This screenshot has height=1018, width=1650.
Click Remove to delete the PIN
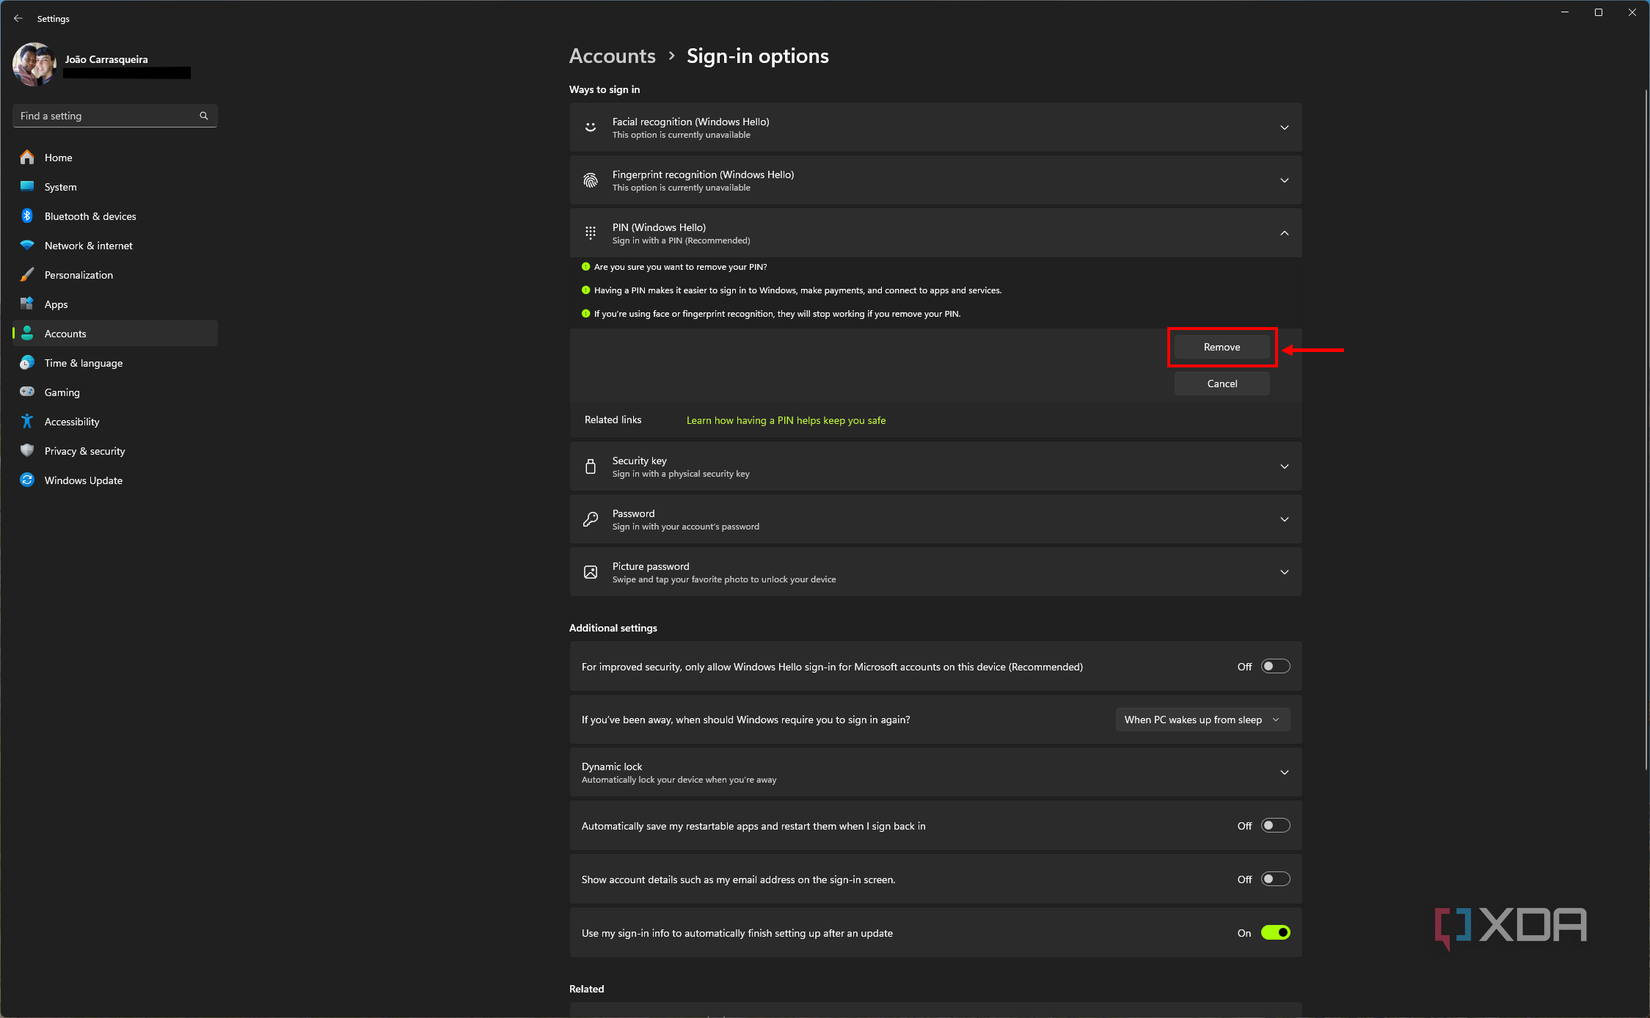coord(1222,347)
